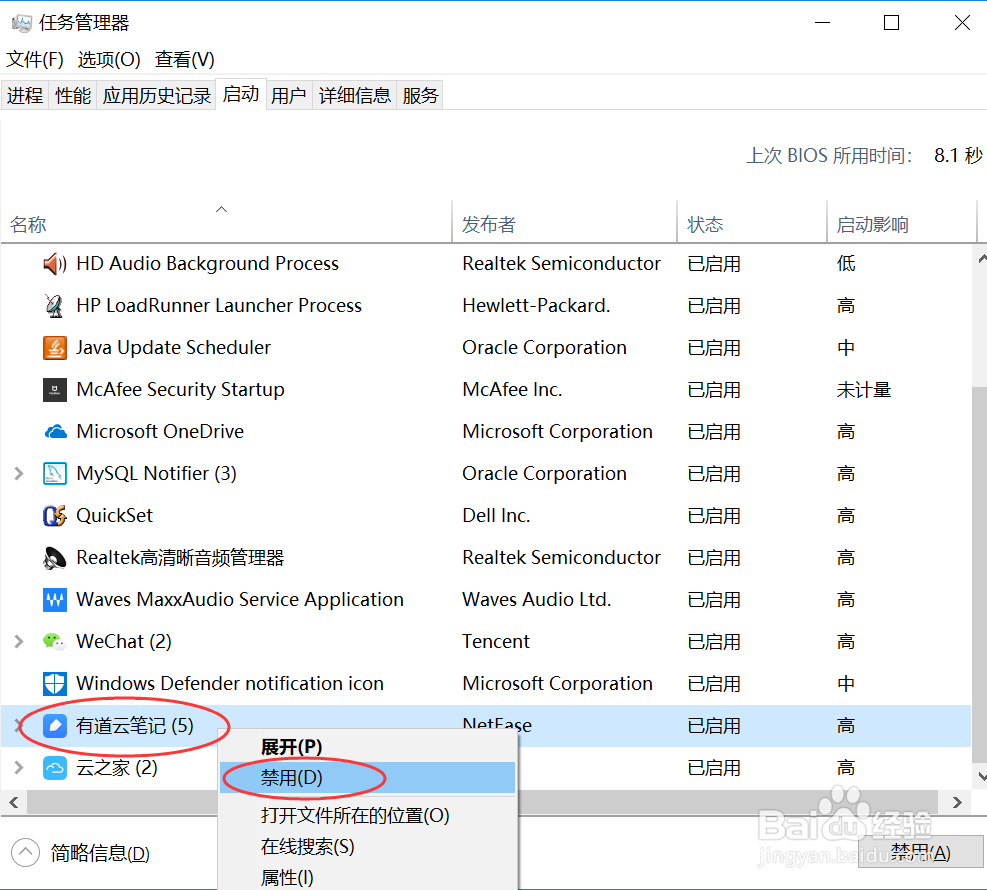
Task: Choose 禁用(D) in the context menu
Action: click(368, 778)
